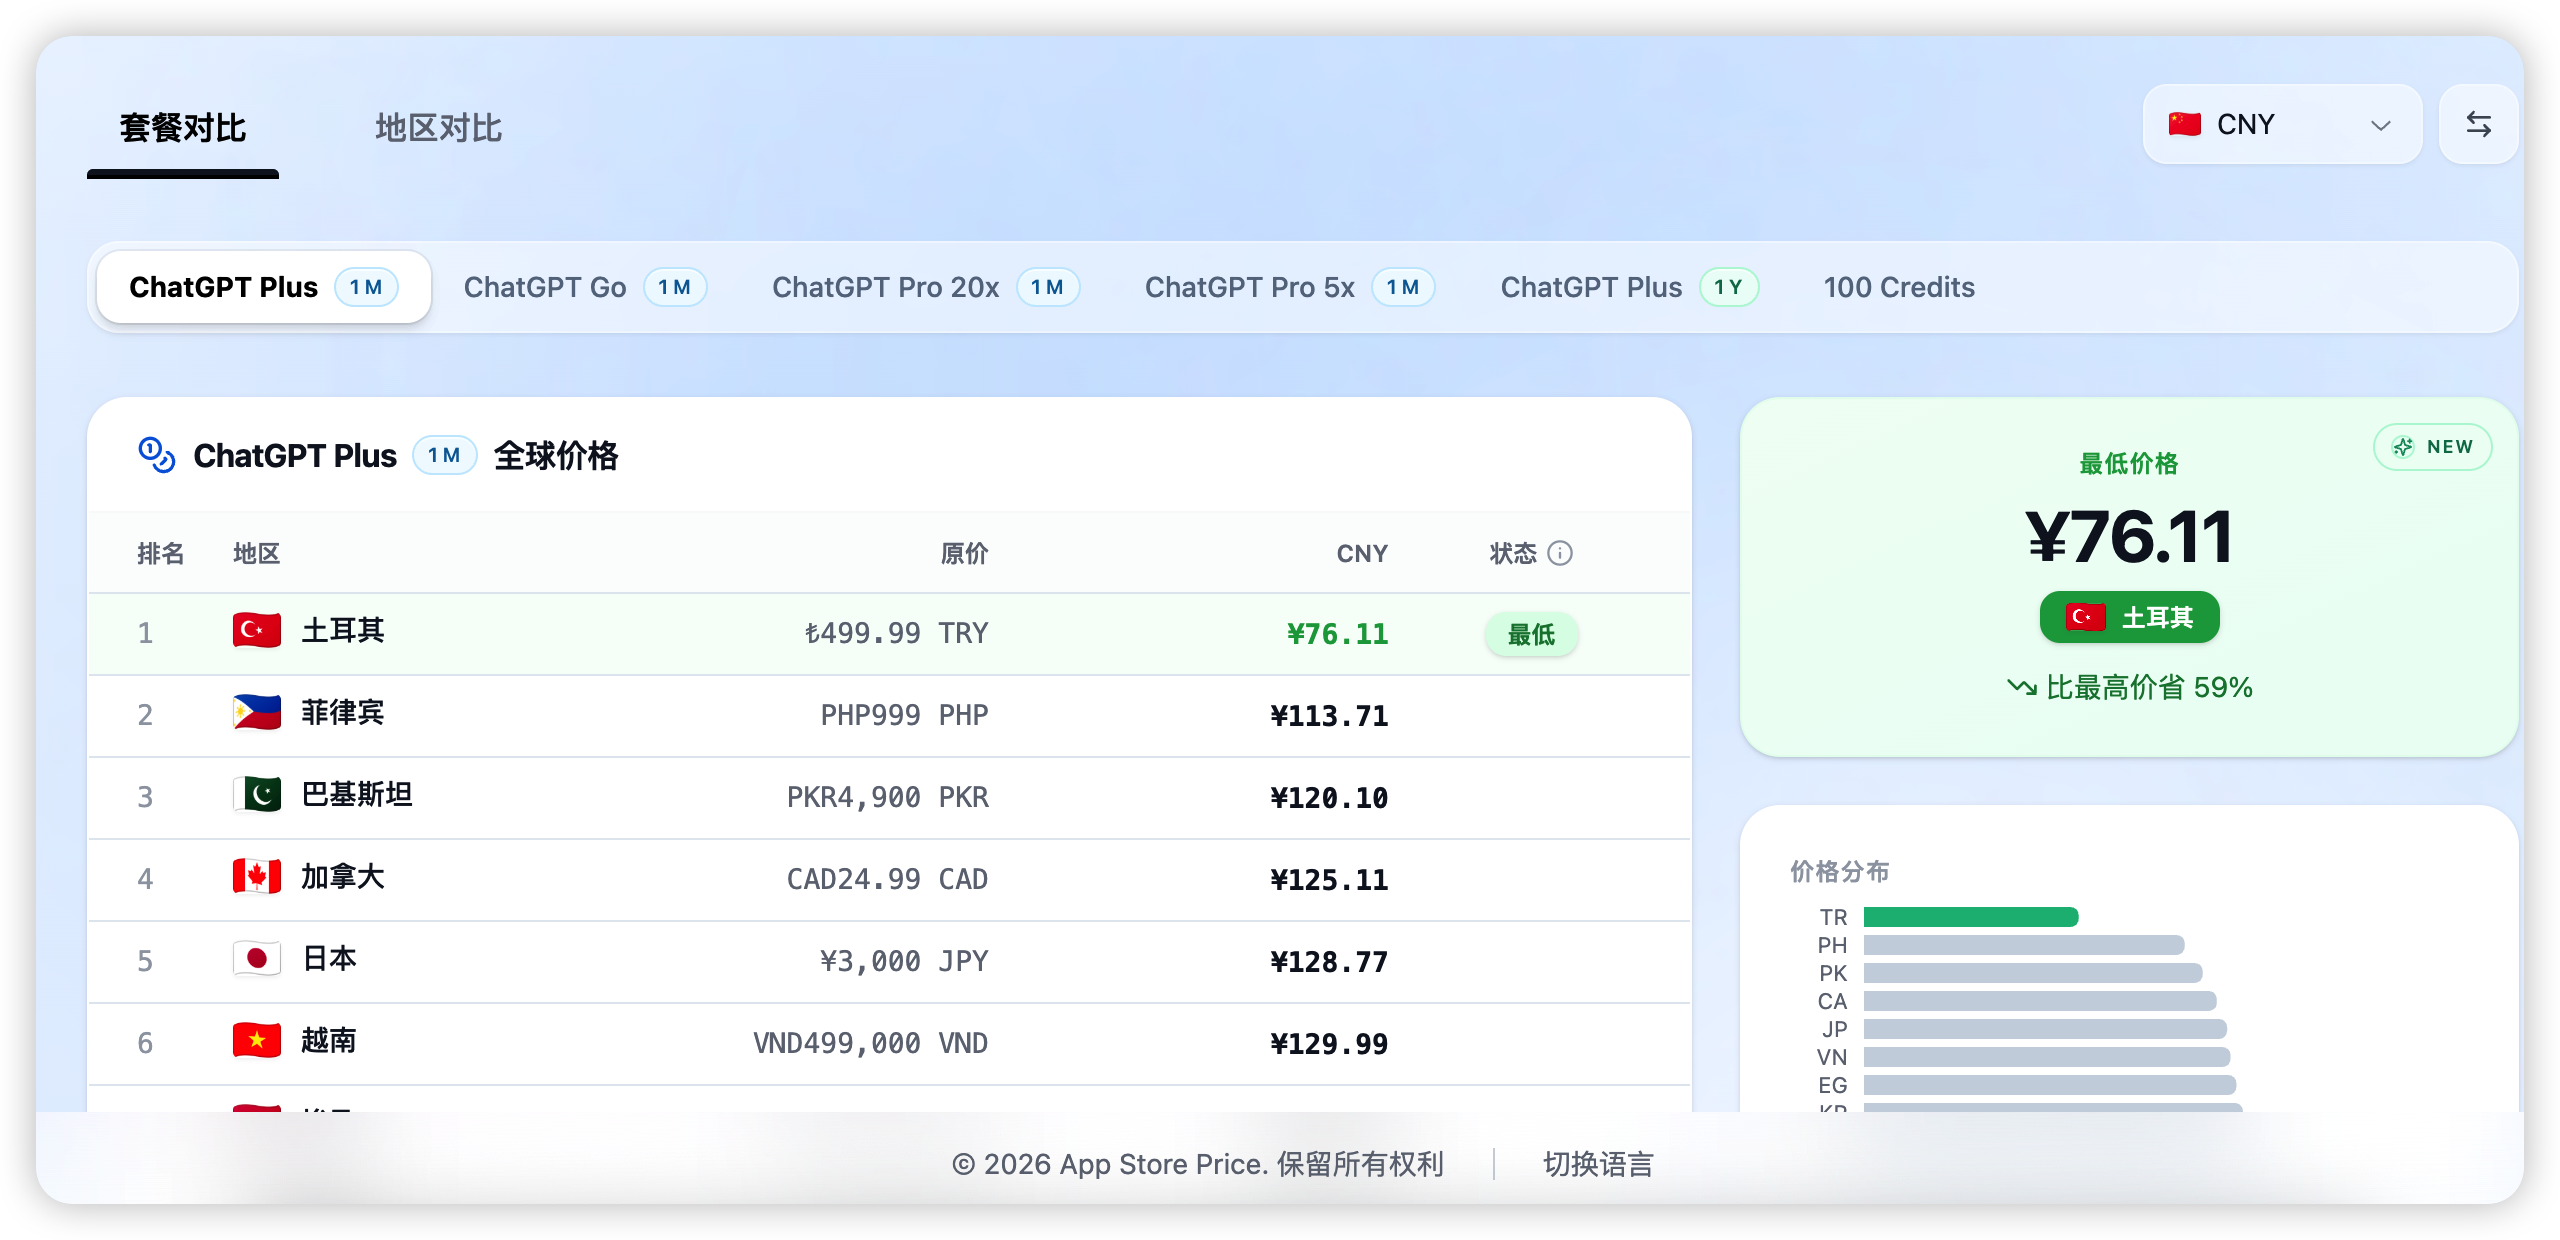Click the PKR4,900 original price
This screenshot has width=2560, height=1240.
coord(887,797)
